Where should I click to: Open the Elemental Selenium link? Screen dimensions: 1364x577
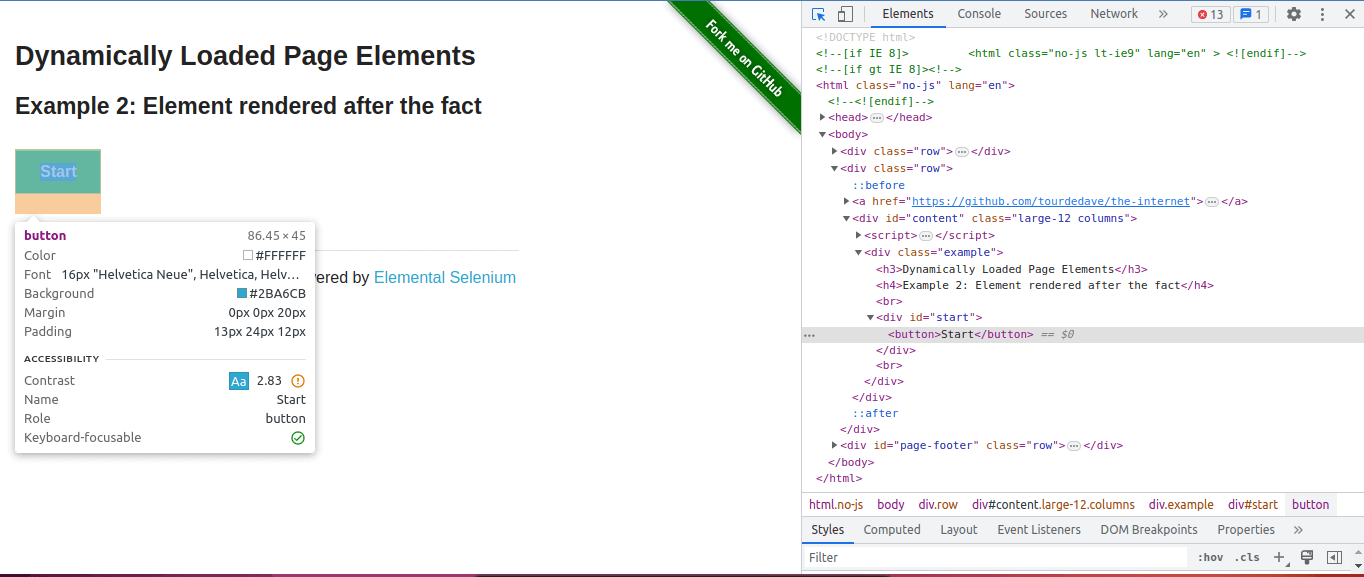(x=445, y=277)
